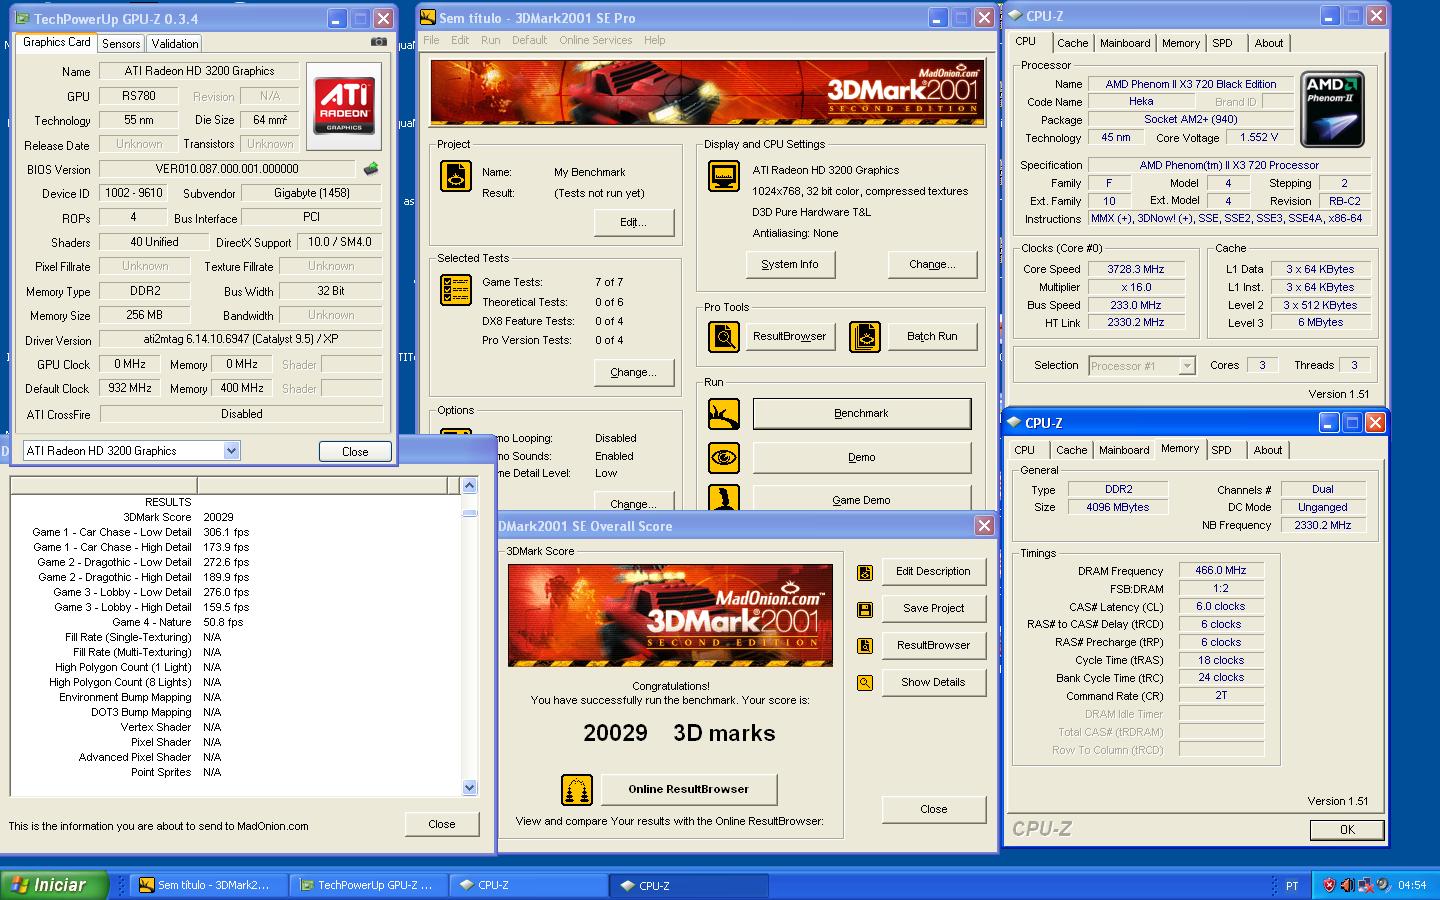Click the Batch Run button
This screenshot has height=900, width=1440.
[x=932, y=336]
